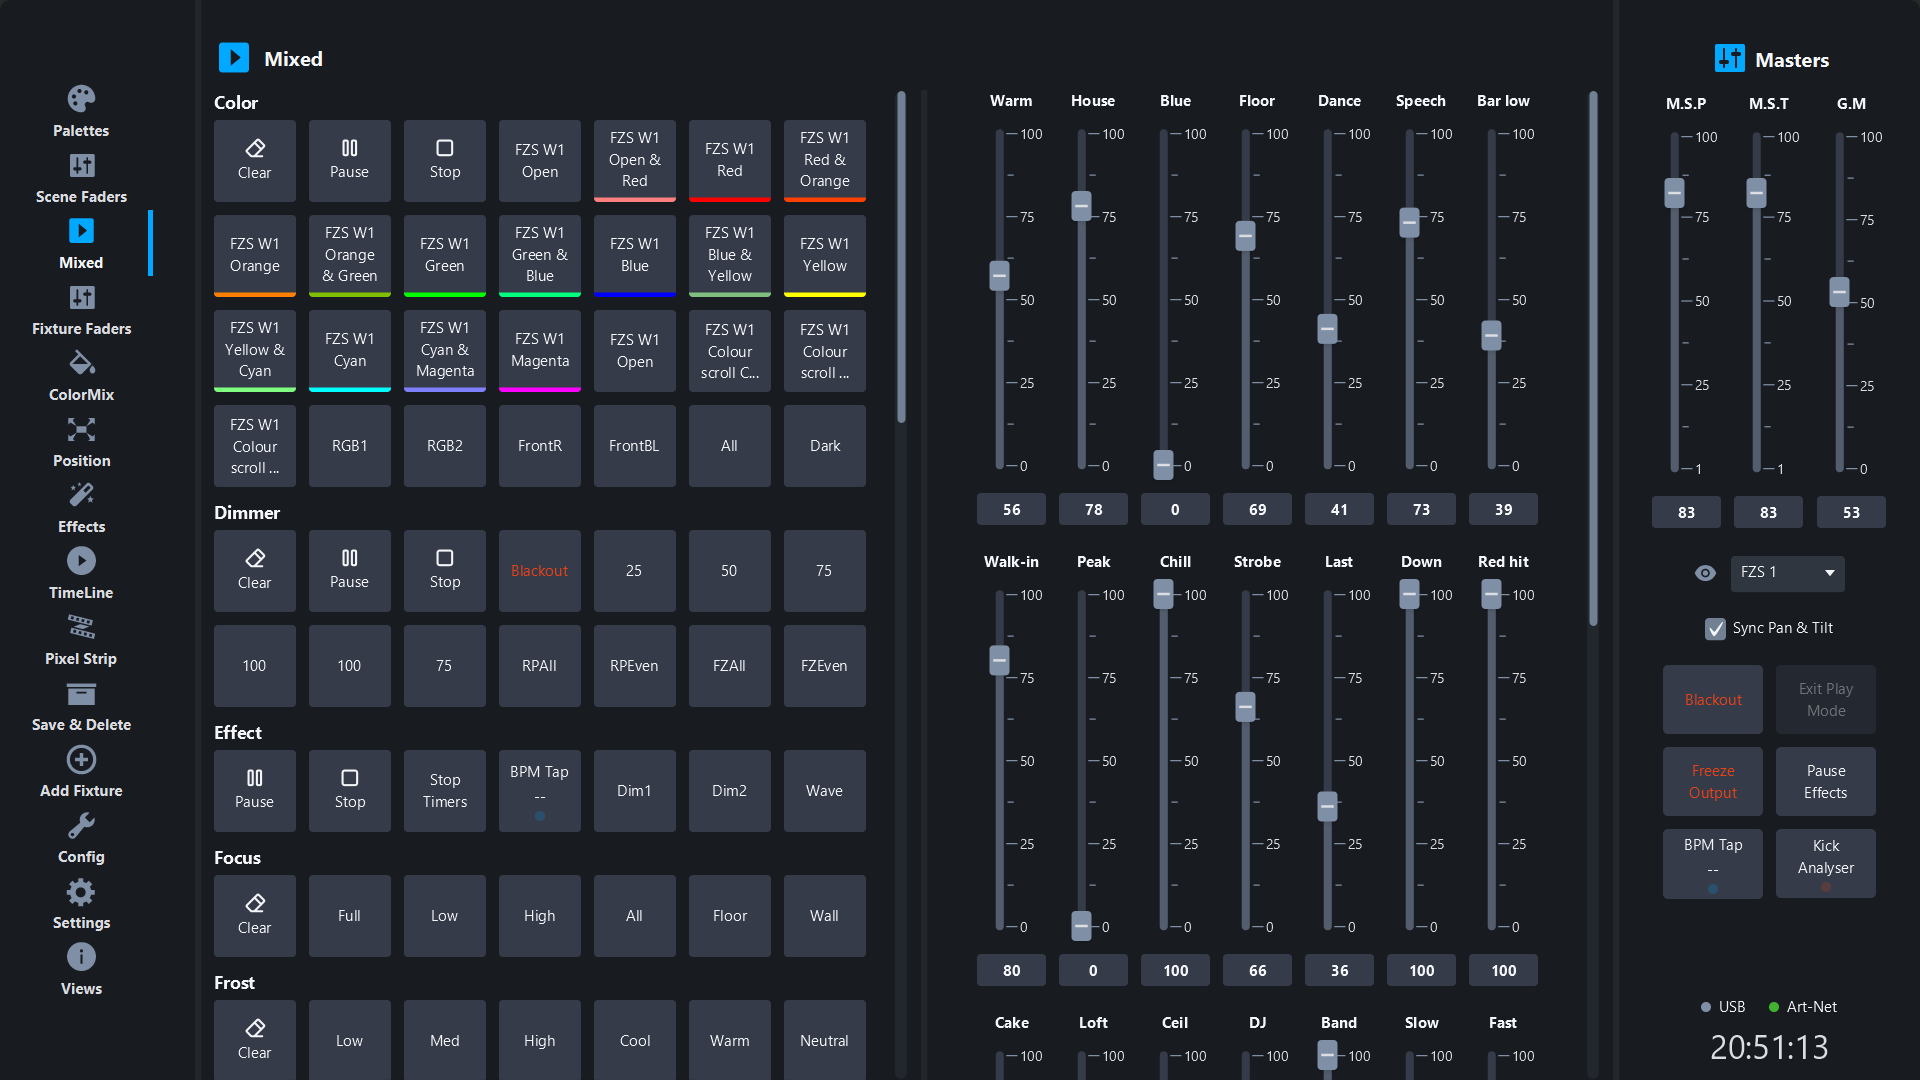The width and height of the screenshot is (1920, 1080).
Task: Click the Focus Floor button
Action: point(729,916)
